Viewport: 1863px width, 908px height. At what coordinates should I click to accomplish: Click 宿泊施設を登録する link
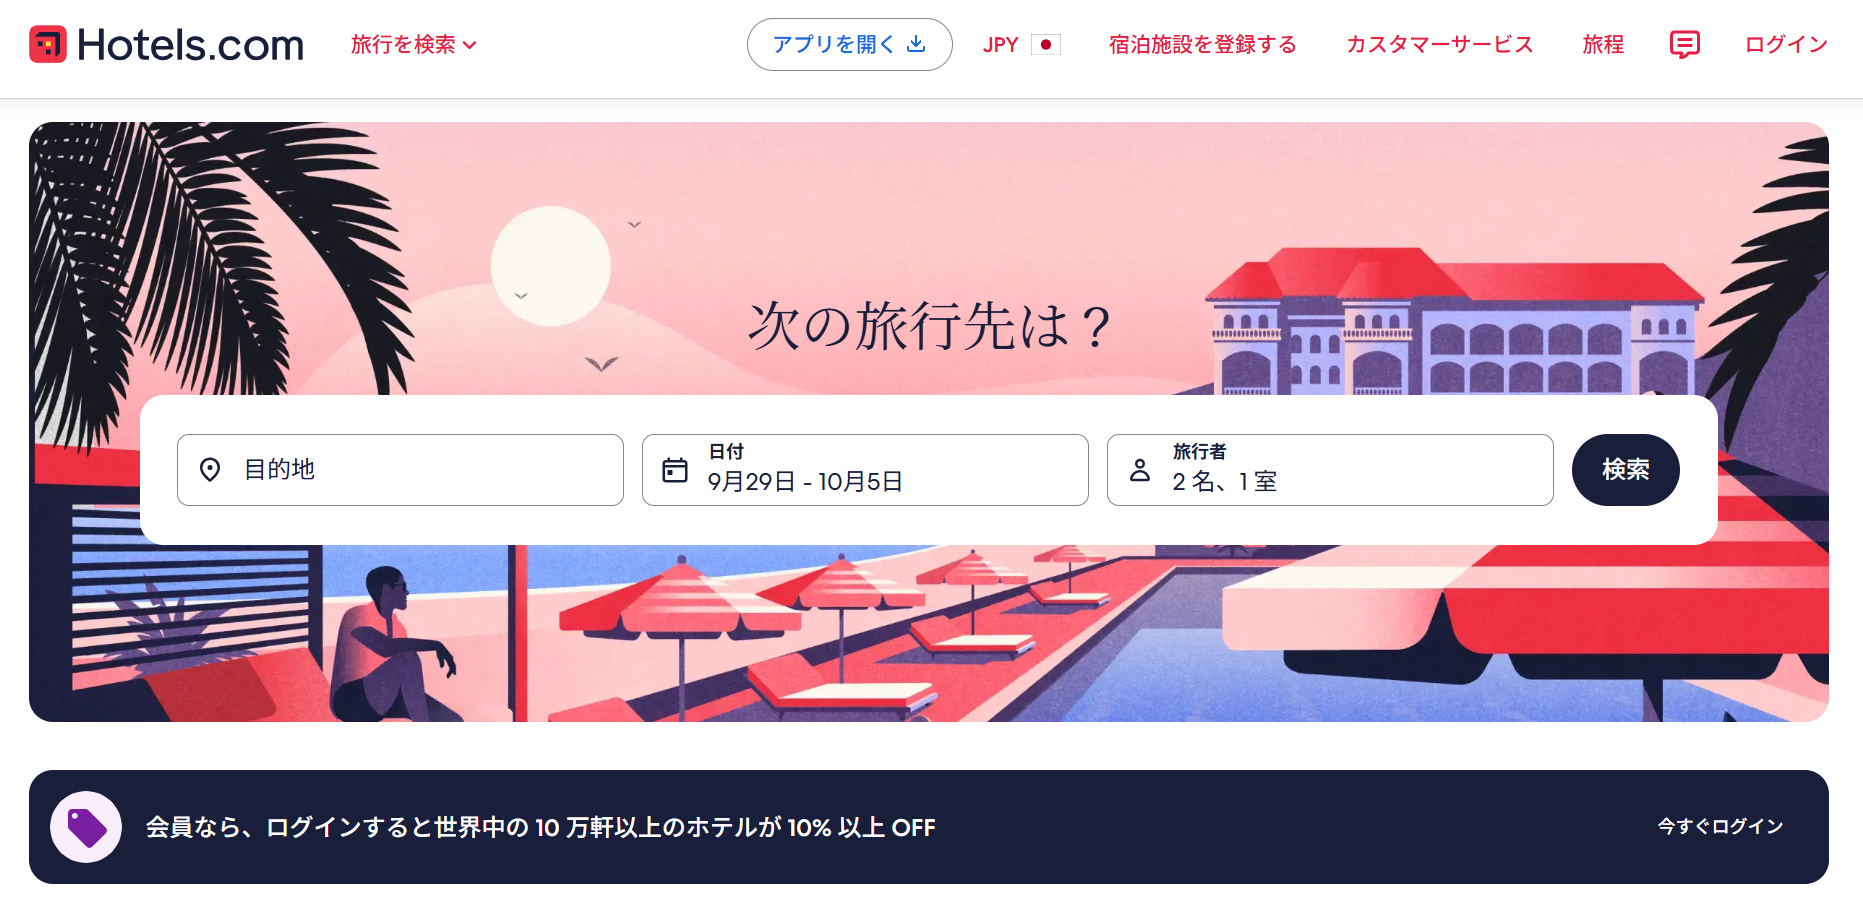pos(1202,44)
